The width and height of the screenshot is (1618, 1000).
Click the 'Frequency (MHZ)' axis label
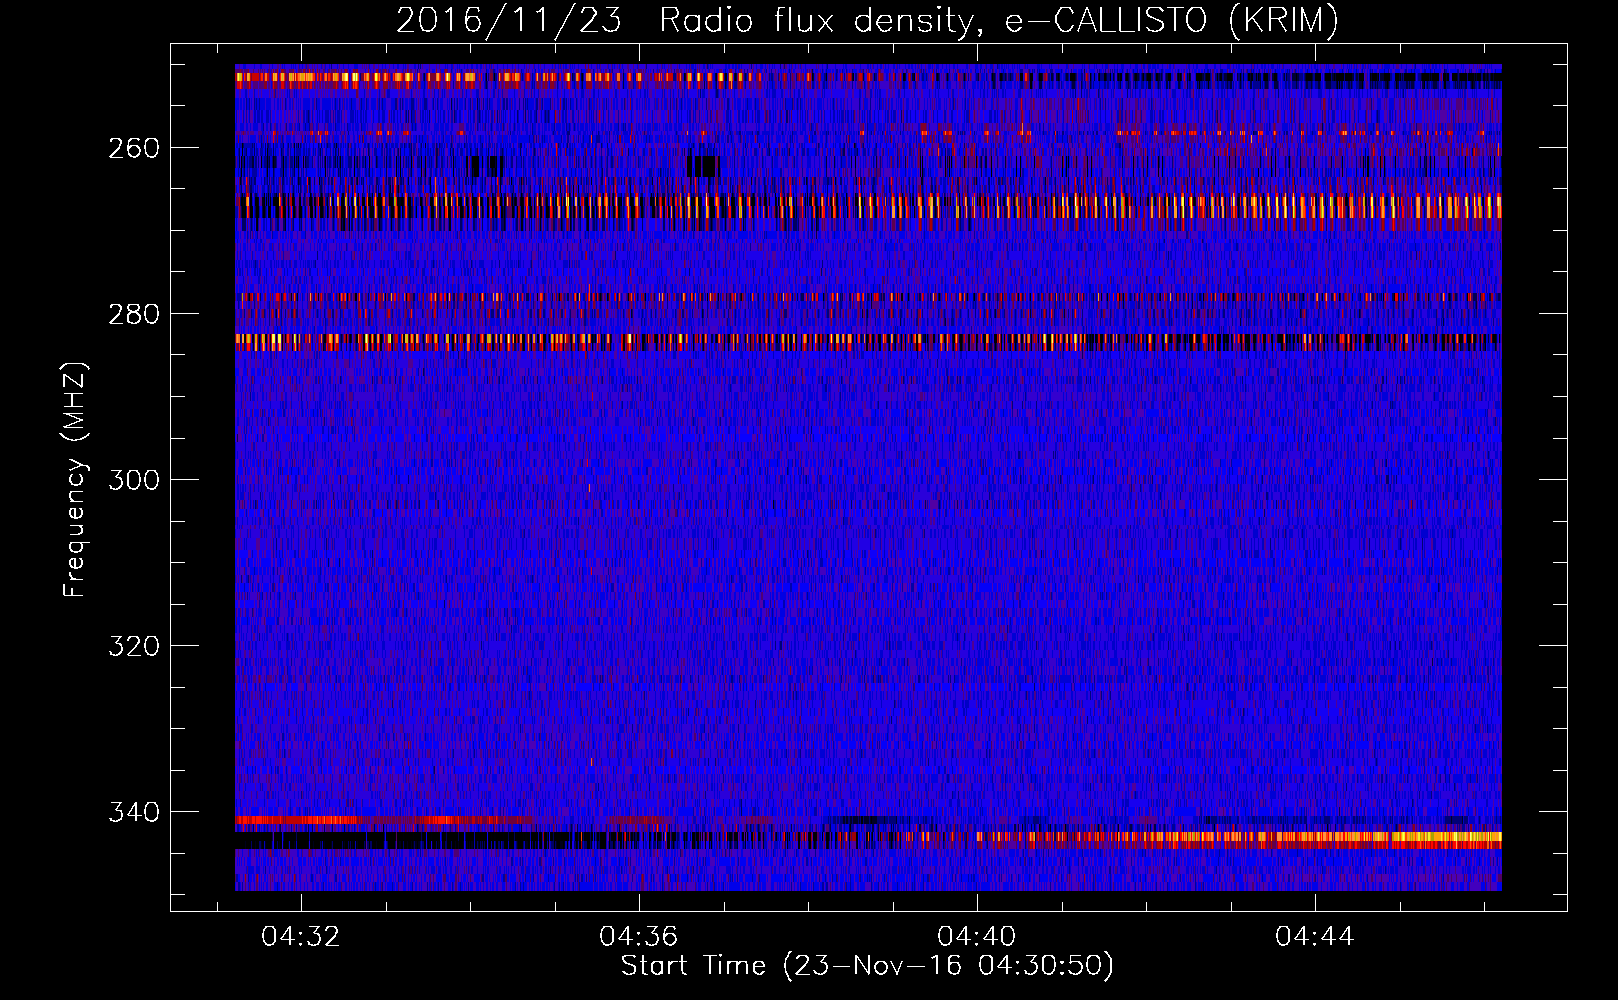click(x=75, y=480)
